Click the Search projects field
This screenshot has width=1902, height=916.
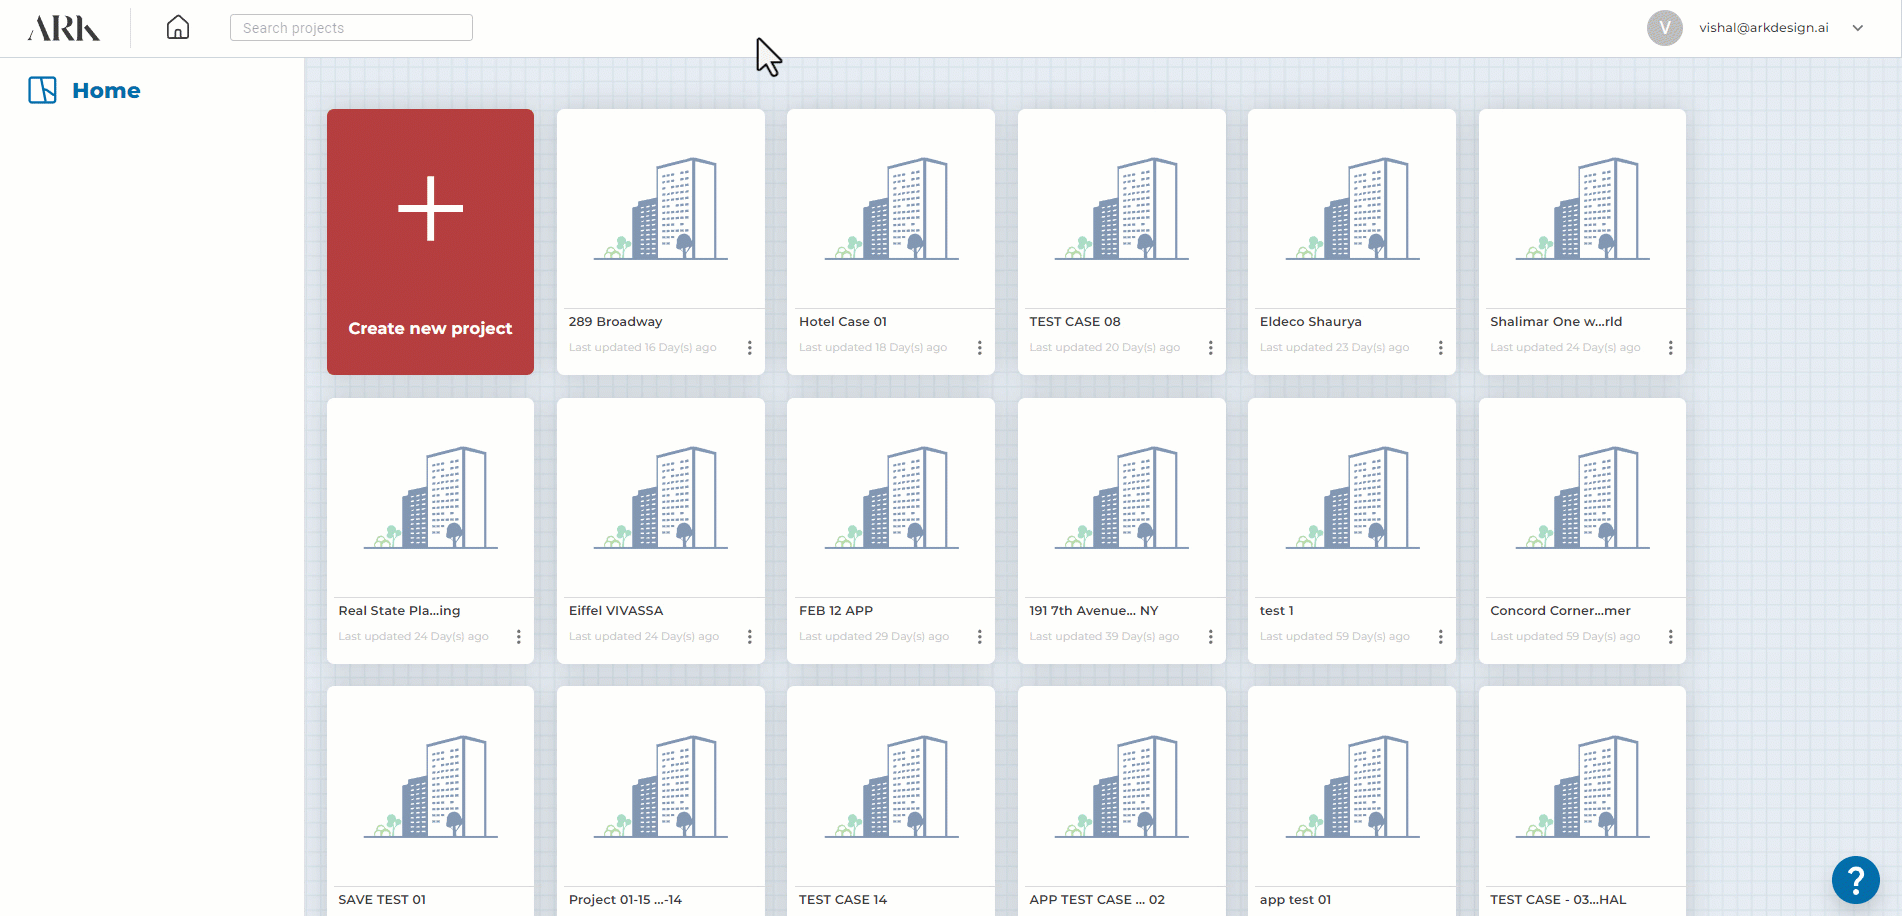351,28
